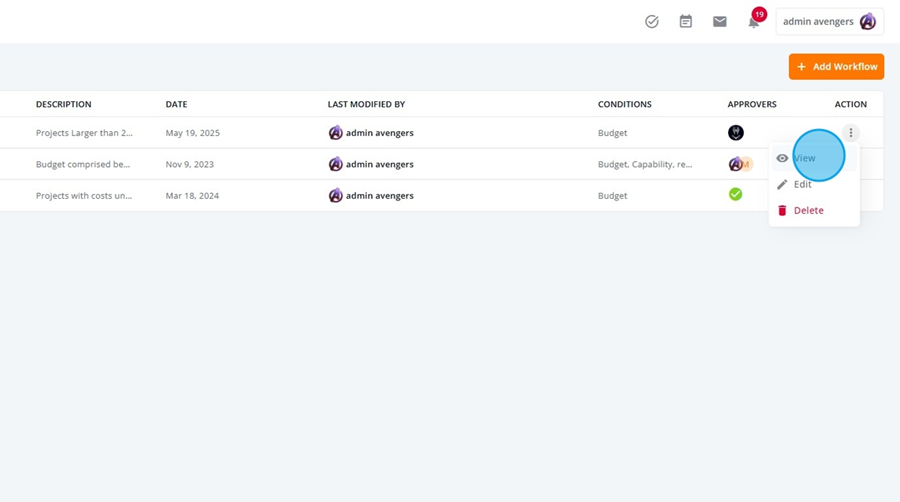Screen dimensions: 900x502
Task: Sort by the Date column header
Action: pos(176,104)
